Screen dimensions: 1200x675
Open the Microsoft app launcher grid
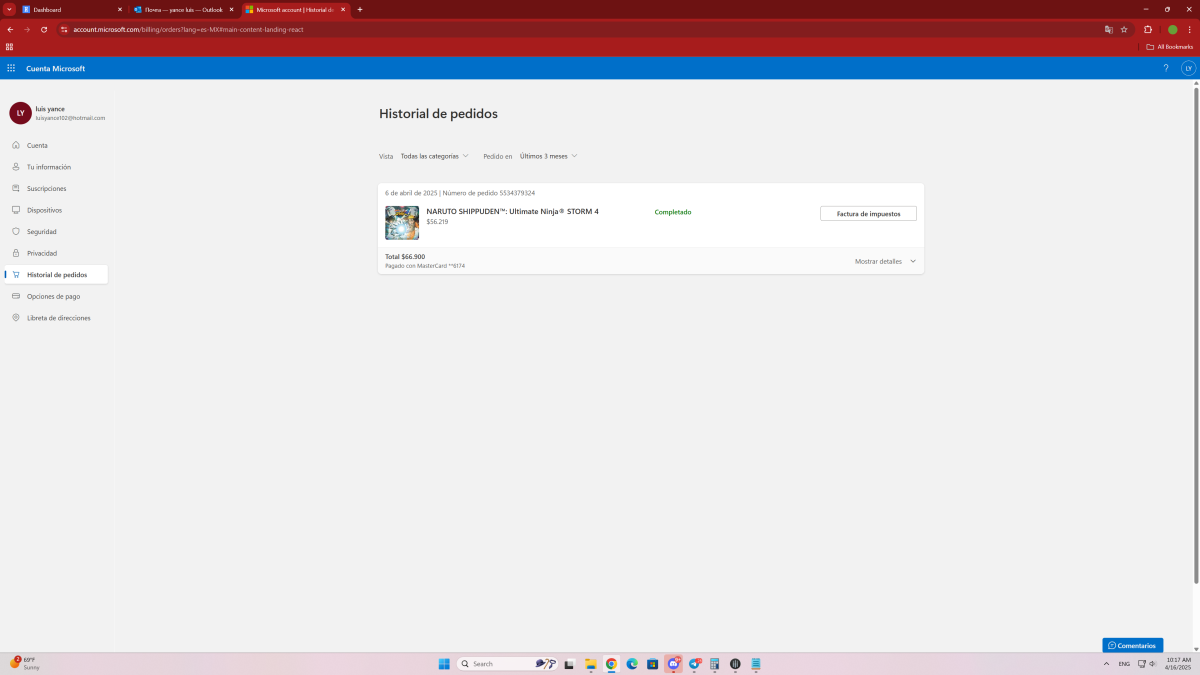tap(11, 68)
